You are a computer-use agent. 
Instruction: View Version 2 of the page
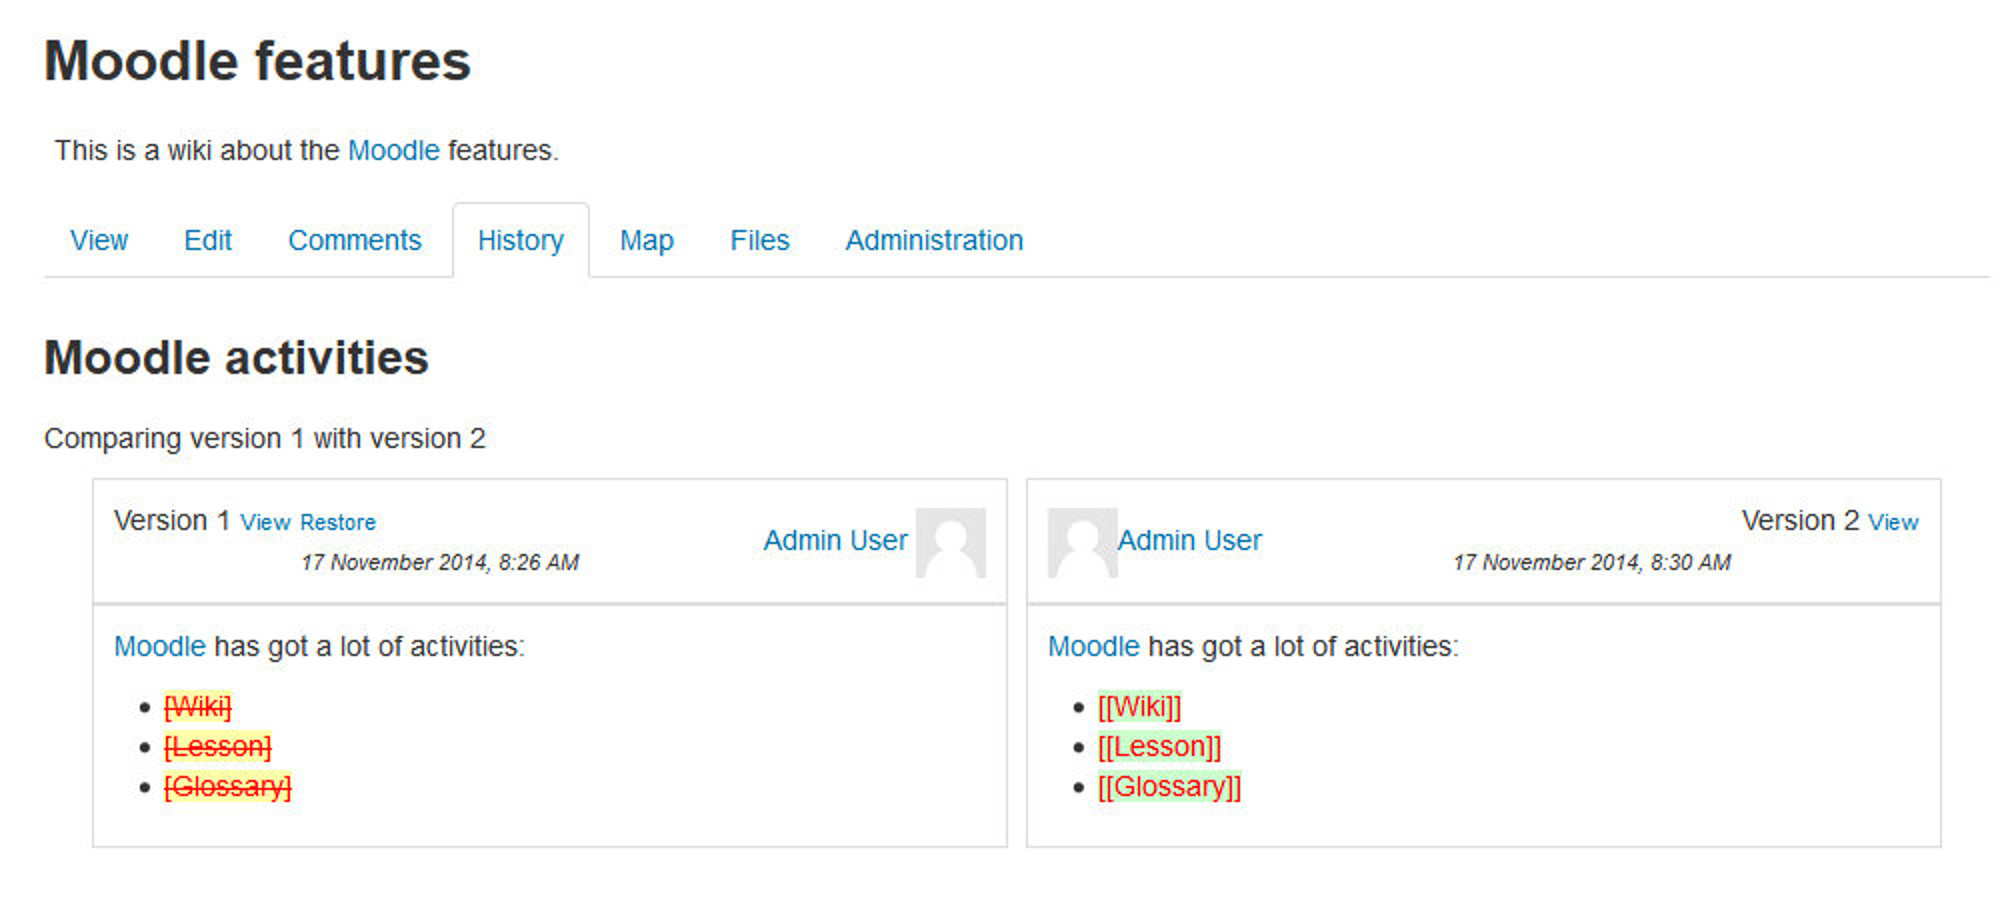pyautogui.click(x=1893, y=523)
